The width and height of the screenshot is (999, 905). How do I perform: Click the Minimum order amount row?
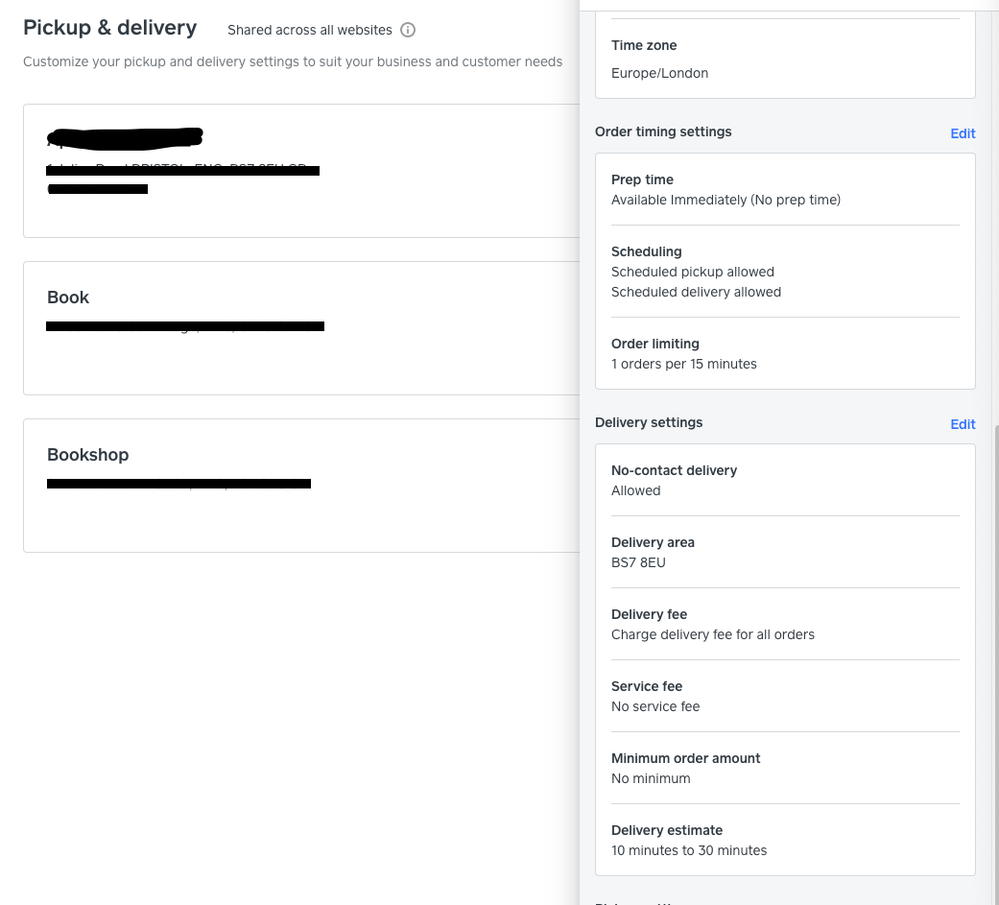(x=784, y=768)
